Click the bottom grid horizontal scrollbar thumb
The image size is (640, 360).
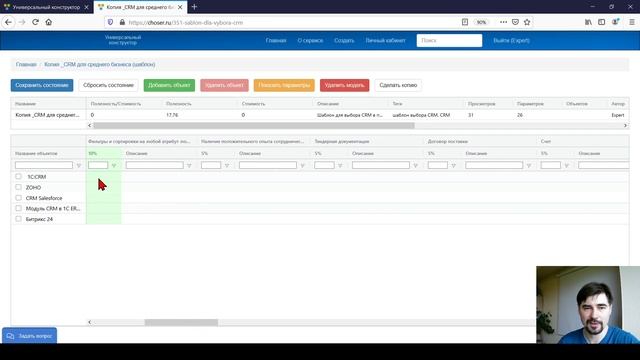(x=181, y=322)
